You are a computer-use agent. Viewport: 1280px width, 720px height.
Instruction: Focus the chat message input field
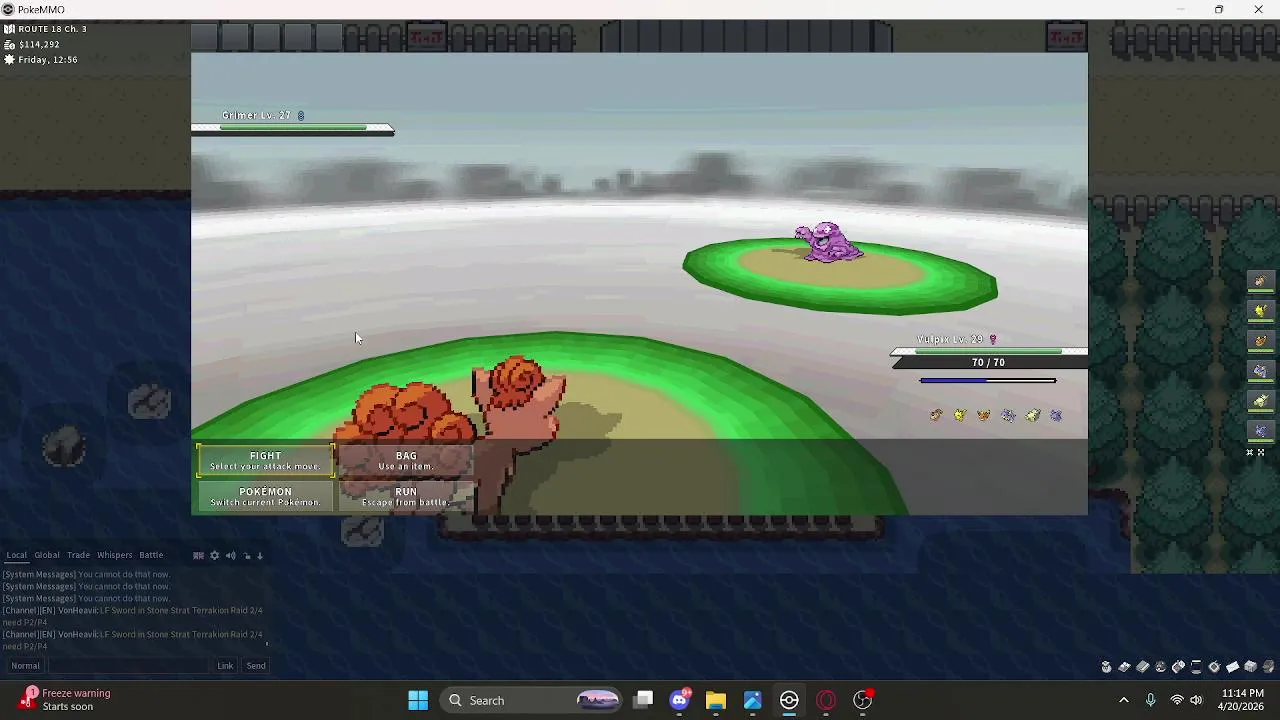[x=128, y=666]
